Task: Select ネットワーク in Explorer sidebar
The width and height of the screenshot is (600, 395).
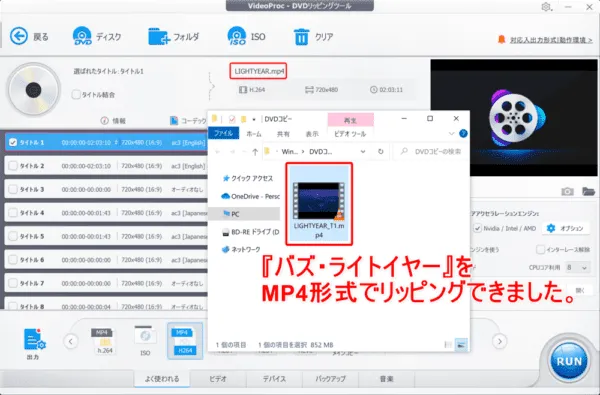Action: pyautogui.click(x=241, y=249)
